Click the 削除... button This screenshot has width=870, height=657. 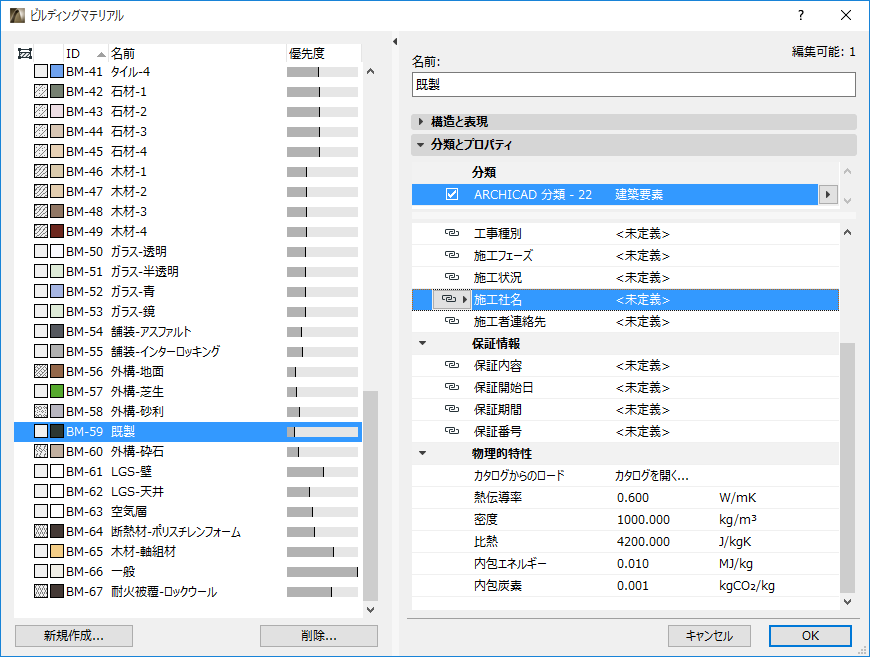point(318,635)
